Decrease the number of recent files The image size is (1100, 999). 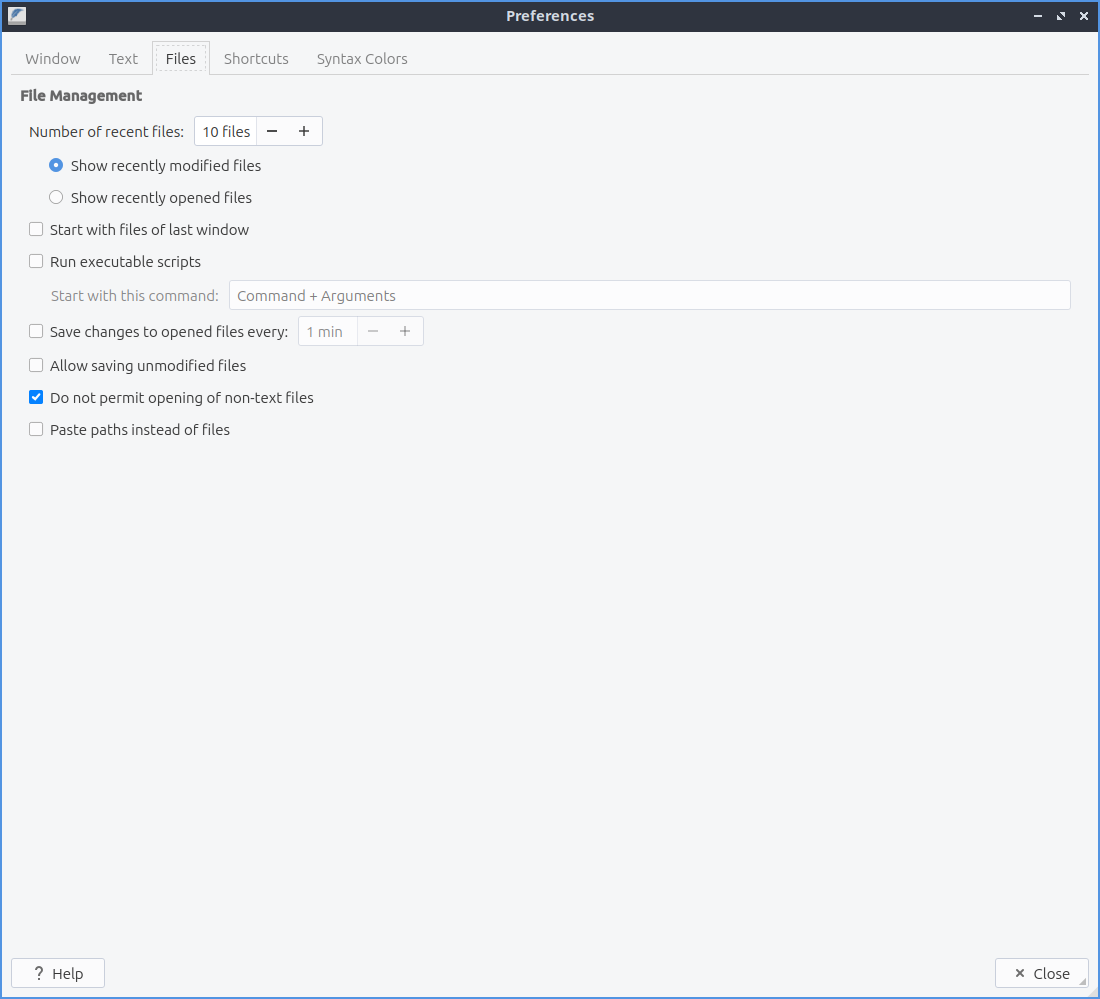(272, 132)
